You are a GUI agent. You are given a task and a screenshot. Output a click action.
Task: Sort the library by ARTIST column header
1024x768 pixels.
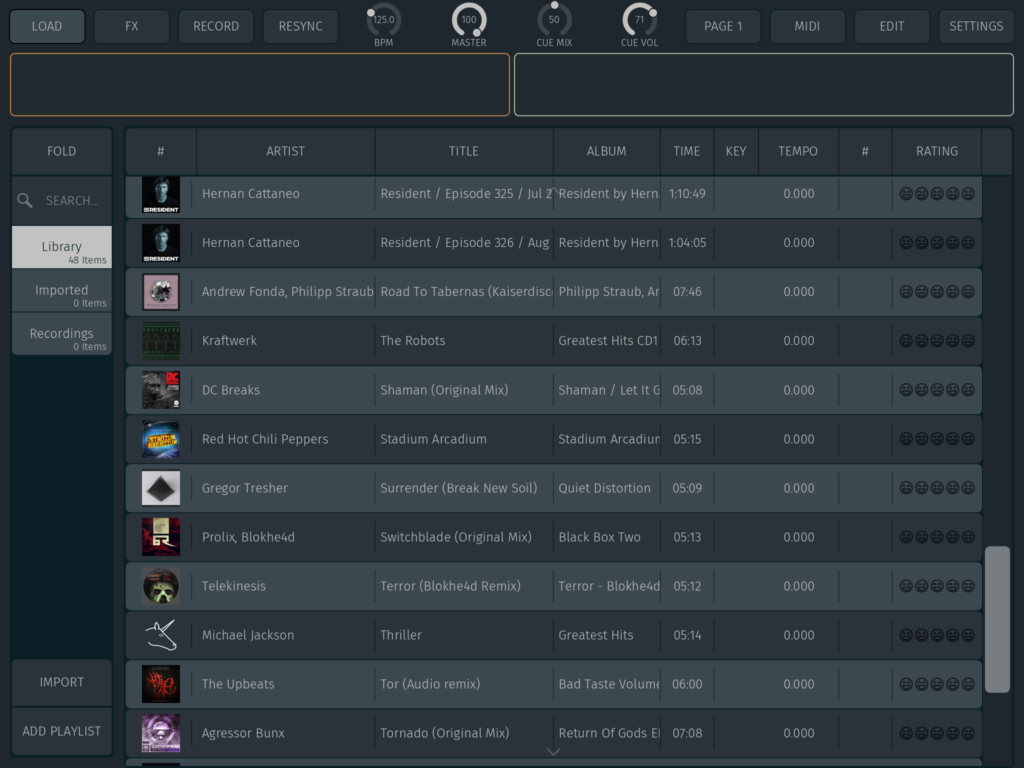[285, 151]
